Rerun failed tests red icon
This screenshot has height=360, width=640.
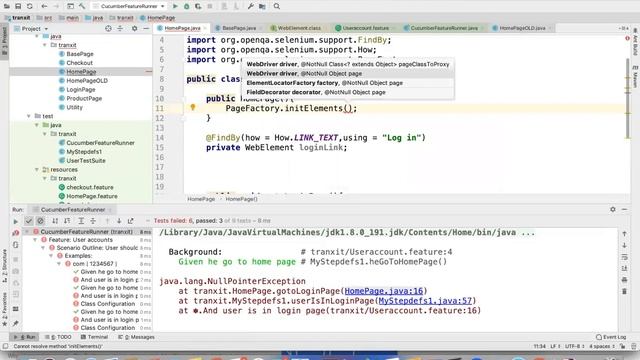16,233
